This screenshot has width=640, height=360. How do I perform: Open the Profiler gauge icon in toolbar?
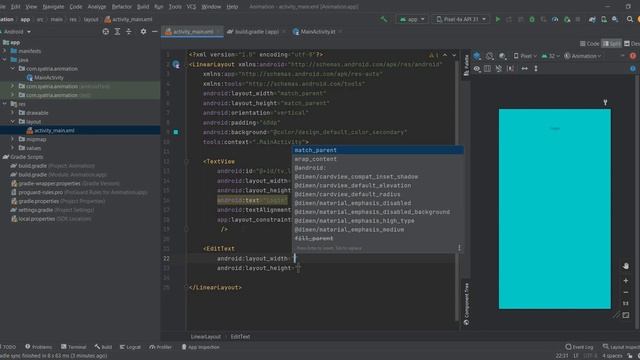click(x=555, y=19)
